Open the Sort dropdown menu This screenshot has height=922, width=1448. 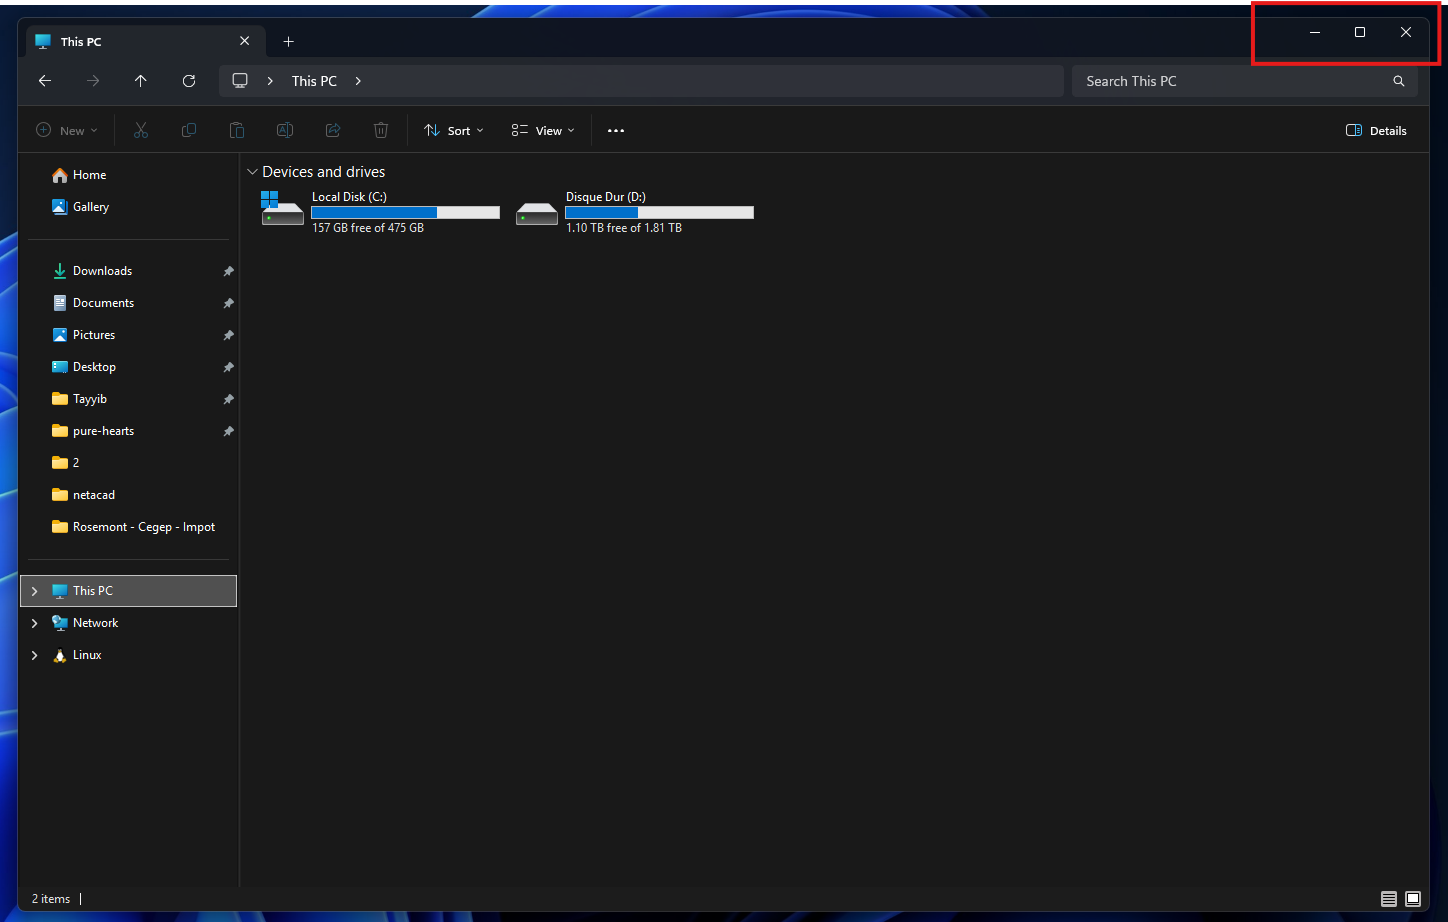454,131
